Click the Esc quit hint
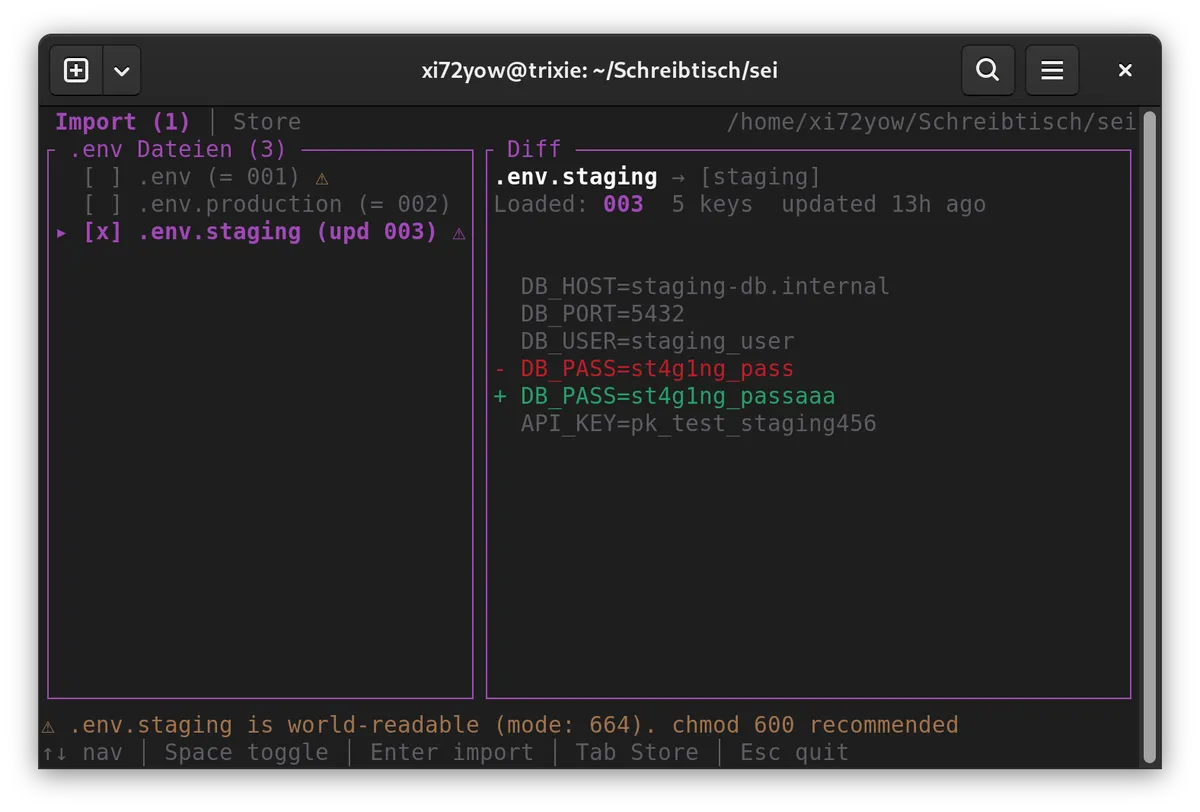Viewport: 1200px width, 812px height. (x=794, y=752)
